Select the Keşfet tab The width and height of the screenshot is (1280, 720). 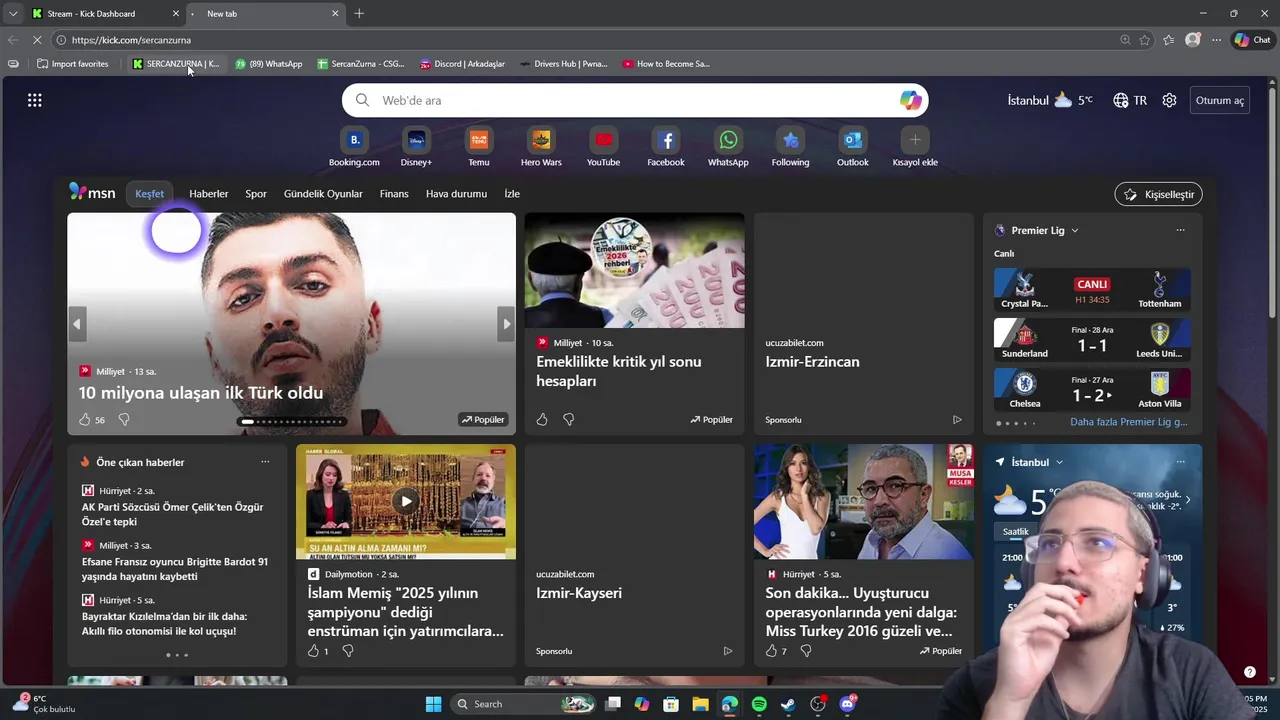[150, 194]
